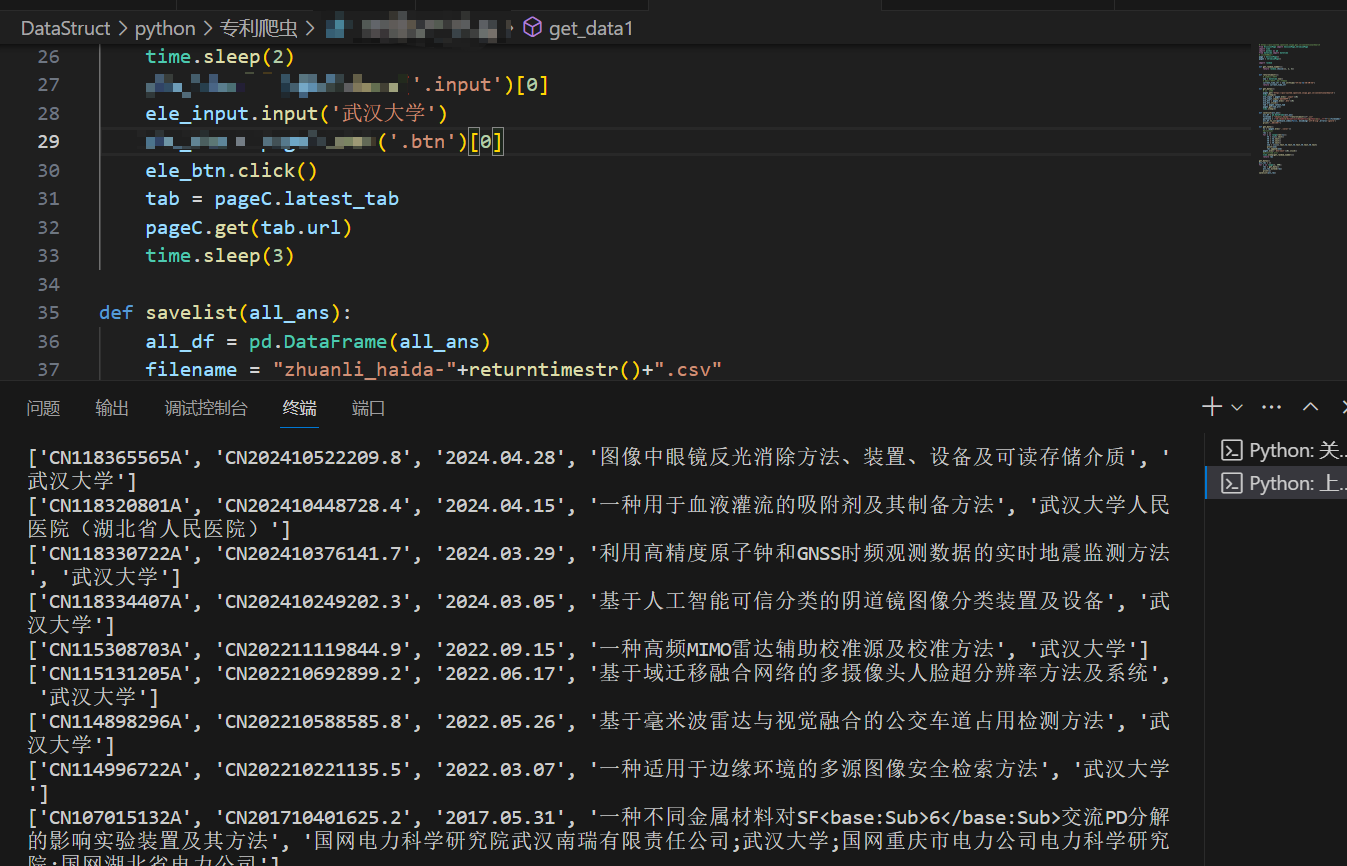Click 'CN107015132A' in the terminal output
Screen dimensions: 1347x866
[117, 817]
